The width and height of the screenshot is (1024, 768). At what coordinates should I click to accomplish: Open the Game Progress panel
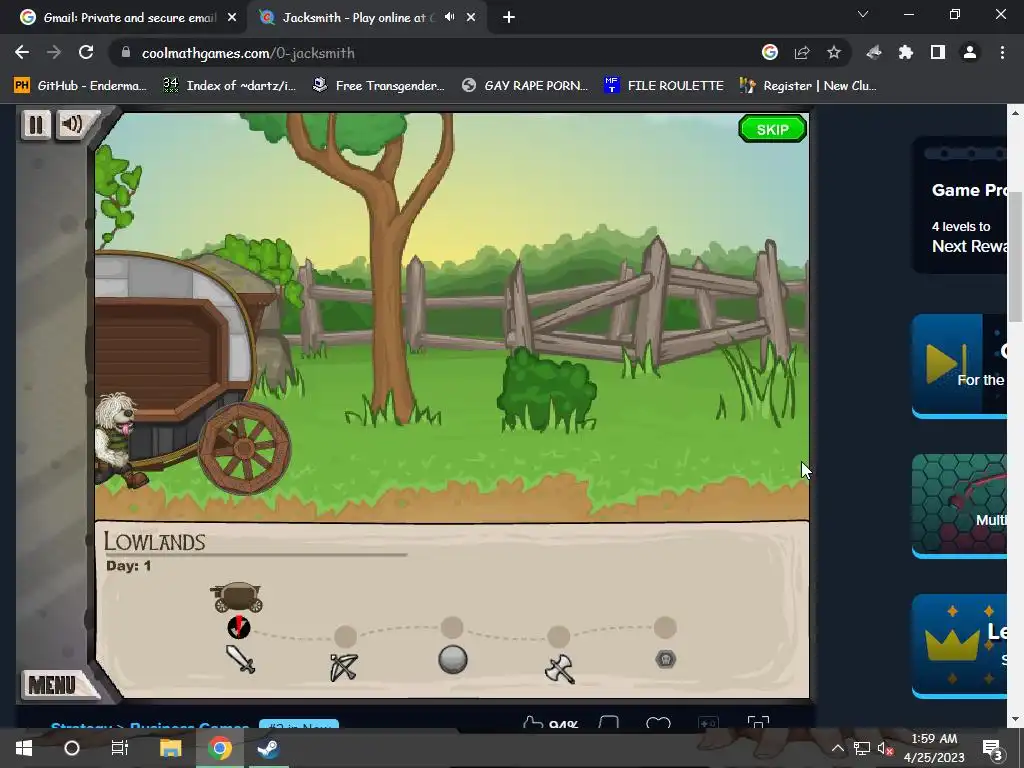tap(959, 205)
